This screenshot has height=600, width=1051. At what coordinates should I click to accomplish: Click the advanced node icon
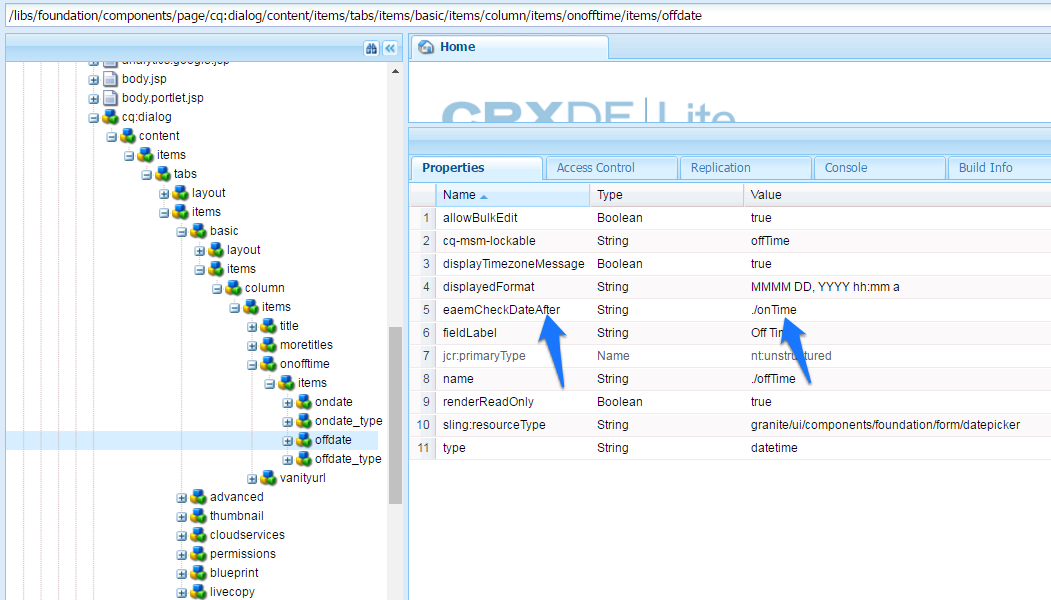198,497
